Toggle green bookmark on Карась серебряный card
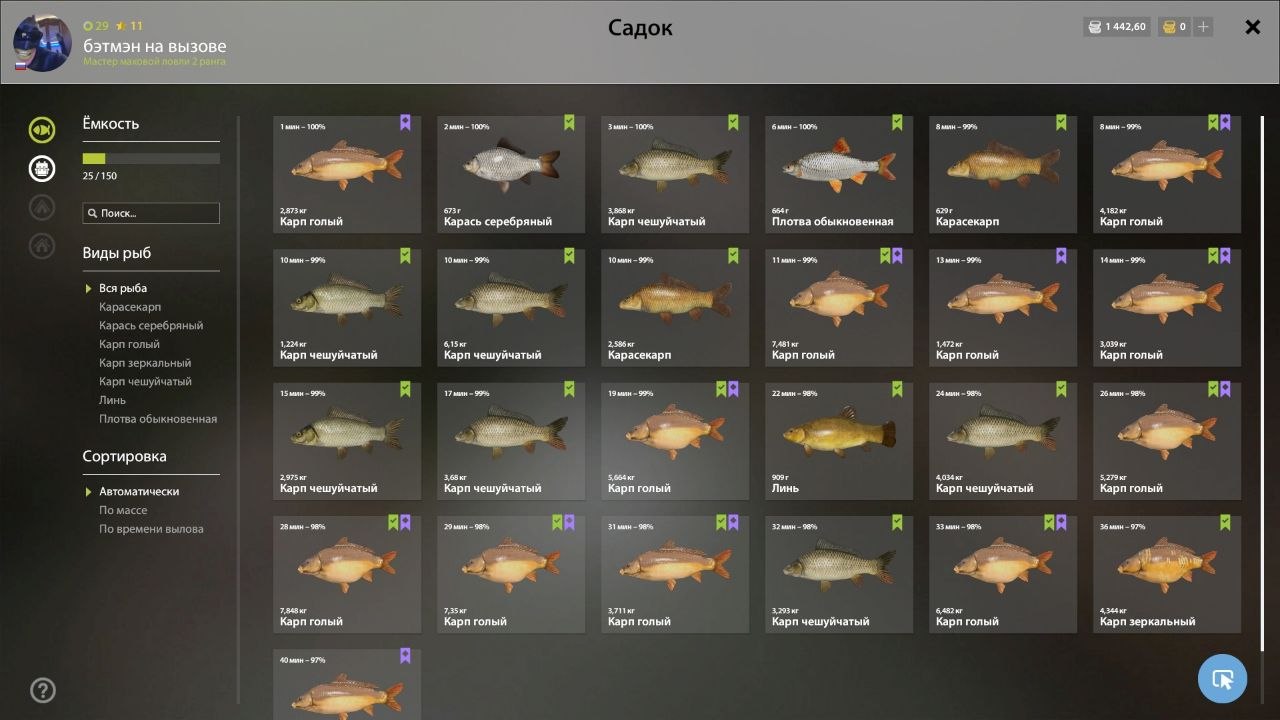Viewport: 1280px width, 720px height. 569,123
